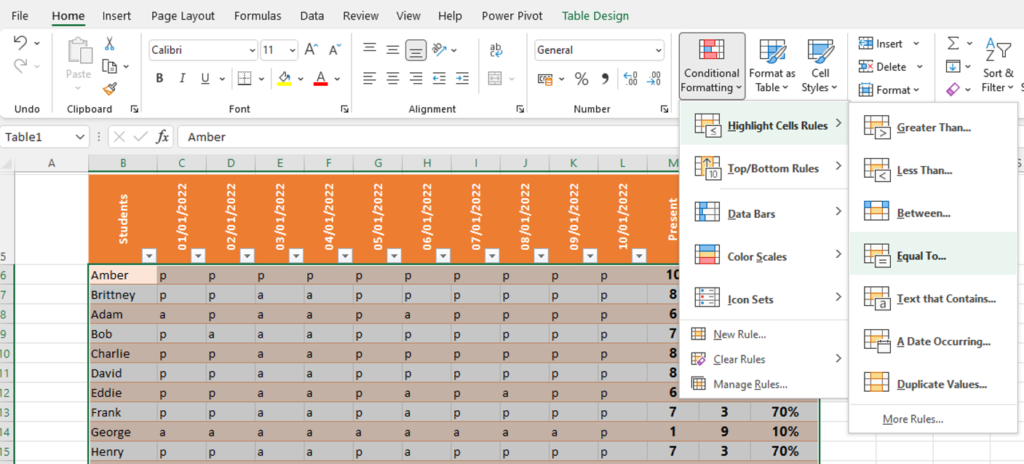1024x464 pixels.
Task: Choose Text that Contains... rule
Action: click(x=933, y=299)
